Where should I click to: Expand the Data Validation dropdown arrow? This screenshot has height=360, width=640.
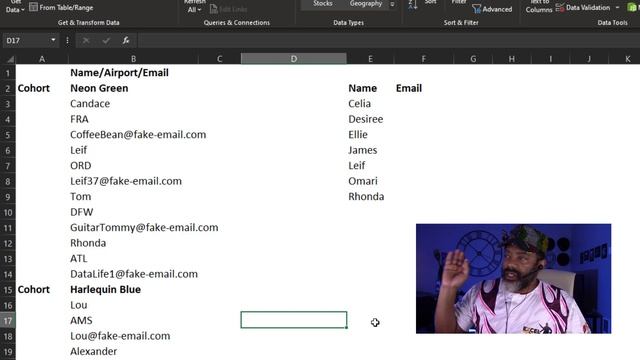(617, 7)
